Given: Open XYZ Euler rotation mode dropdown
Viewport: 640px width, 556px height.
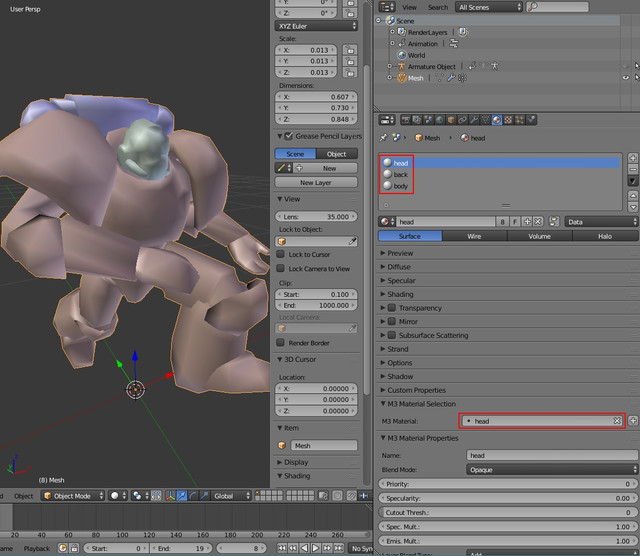Looking at the screenshot, I should (316, 26).
